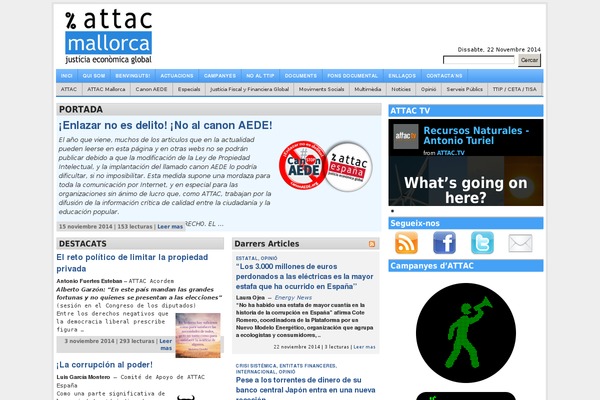
Task: Click Leer mas under the canon AEDE article
Action: click(170, 227)
